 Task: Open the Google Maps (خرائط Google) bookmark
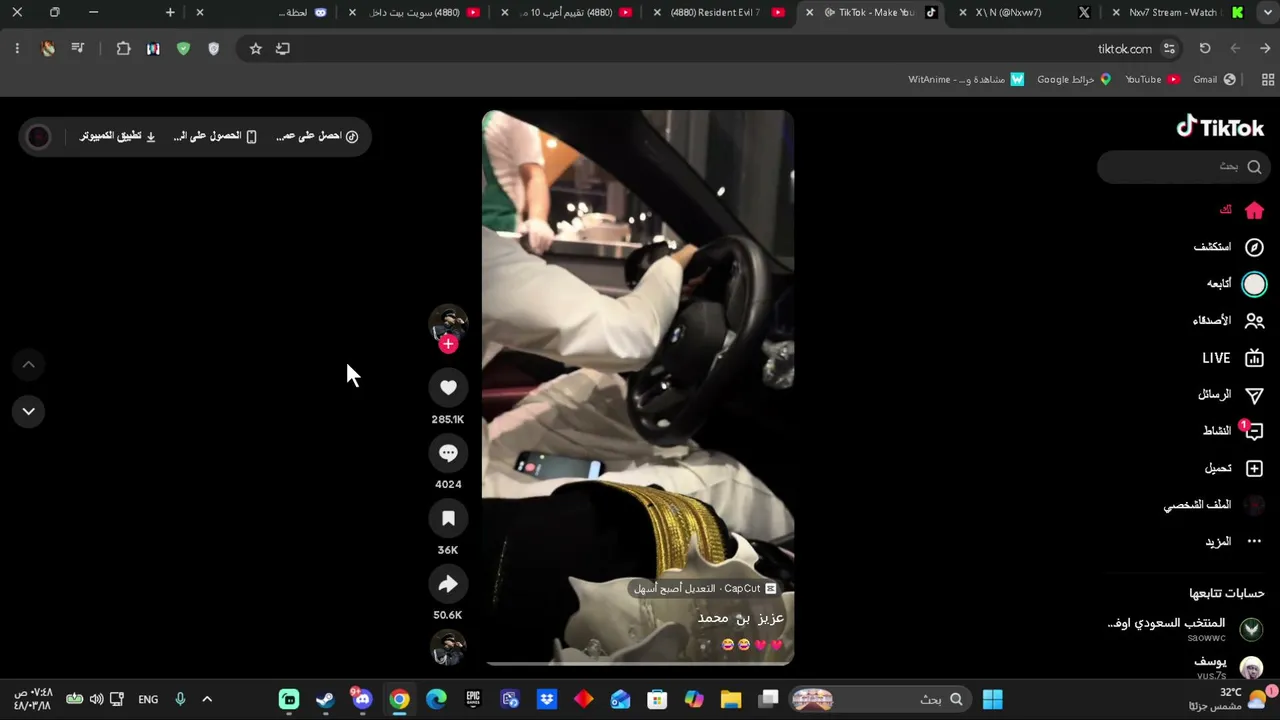1074,79
